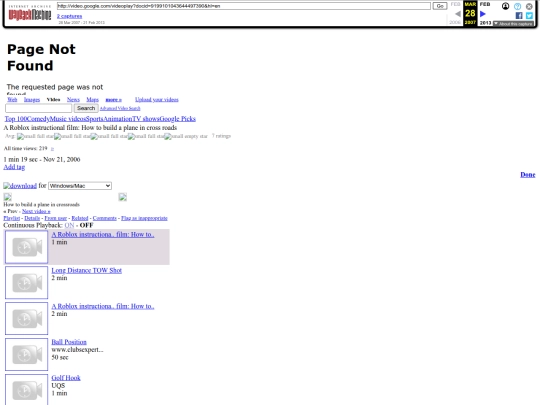This screenshot has width=540, height=405.
Task: Focus the Wayback URL address field
Action: pos(243,6)
